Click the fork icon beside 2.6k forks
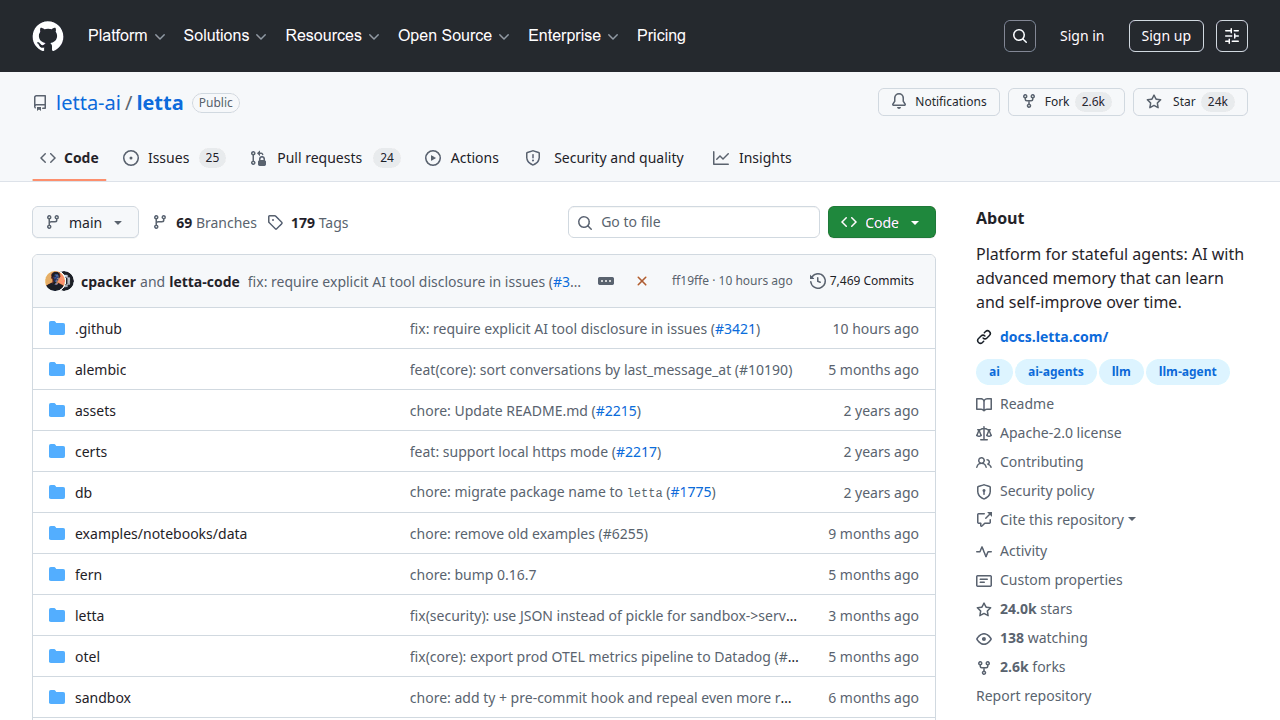This screenshot has width=1280, height=720. (x=984, y=667)
